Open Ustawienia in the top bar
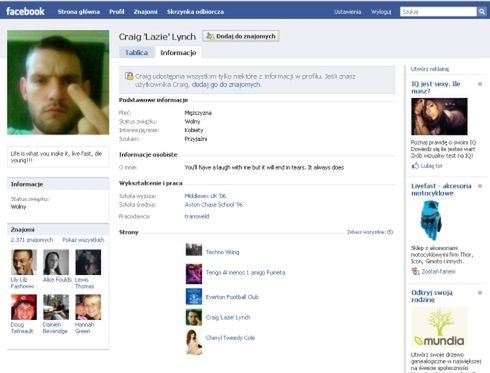This screenshot has width=490, height=373. point(348,12)
